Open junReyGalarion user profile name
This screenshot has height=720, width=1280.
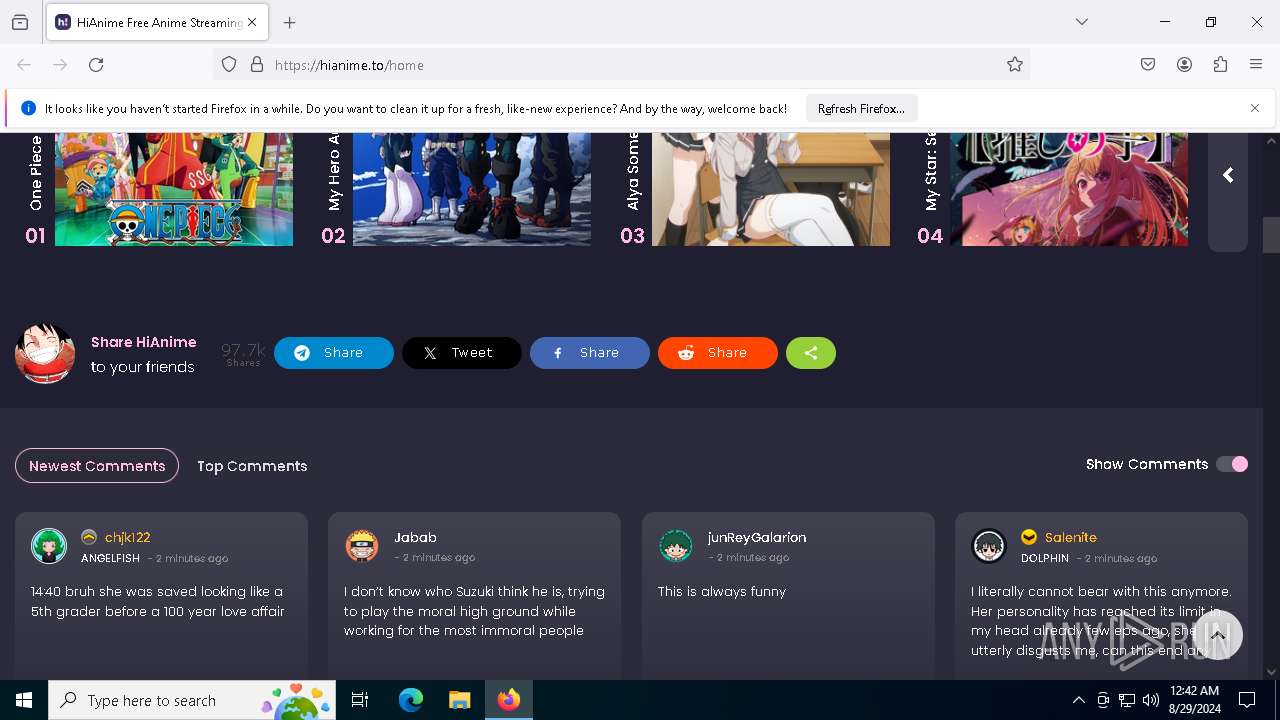[x=757, y=538]
